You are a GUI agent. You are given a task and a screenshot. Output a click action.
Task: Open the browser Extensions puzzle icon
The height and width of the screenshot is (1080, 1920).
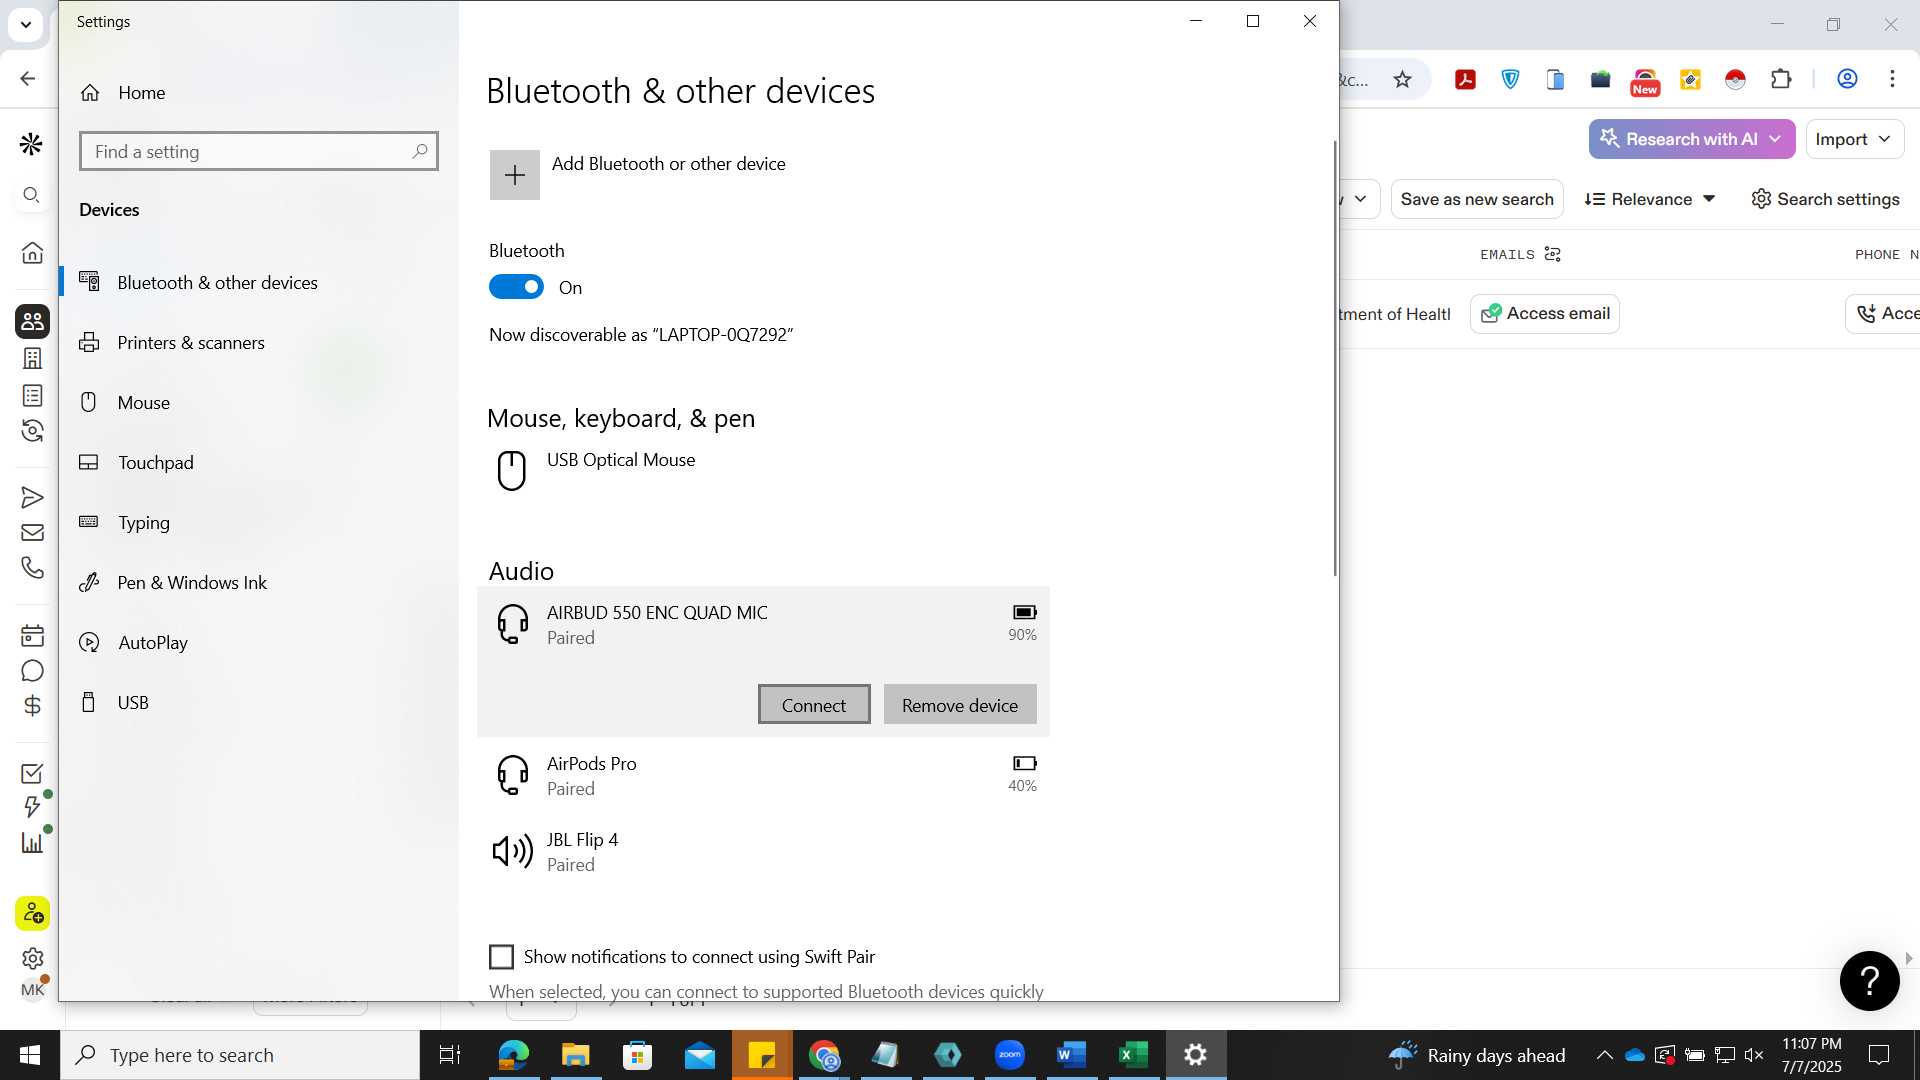1781,79
